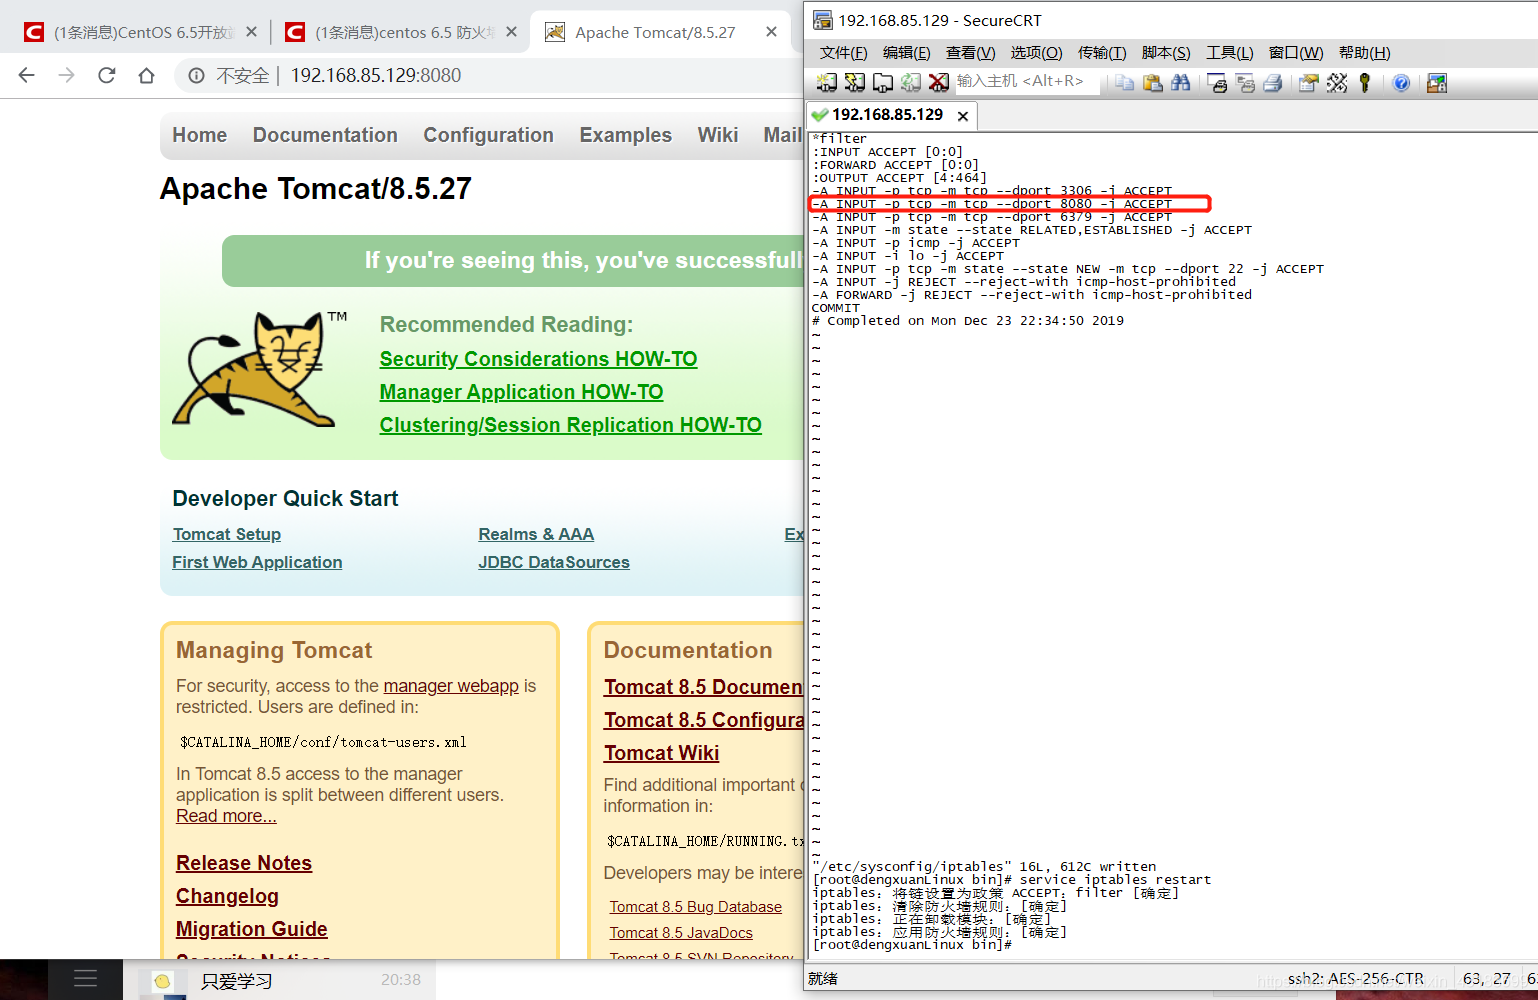Open the 传输(T) menu
The width and height of the screenshot is (1538, 1000).
click(x=1102, y=53)
